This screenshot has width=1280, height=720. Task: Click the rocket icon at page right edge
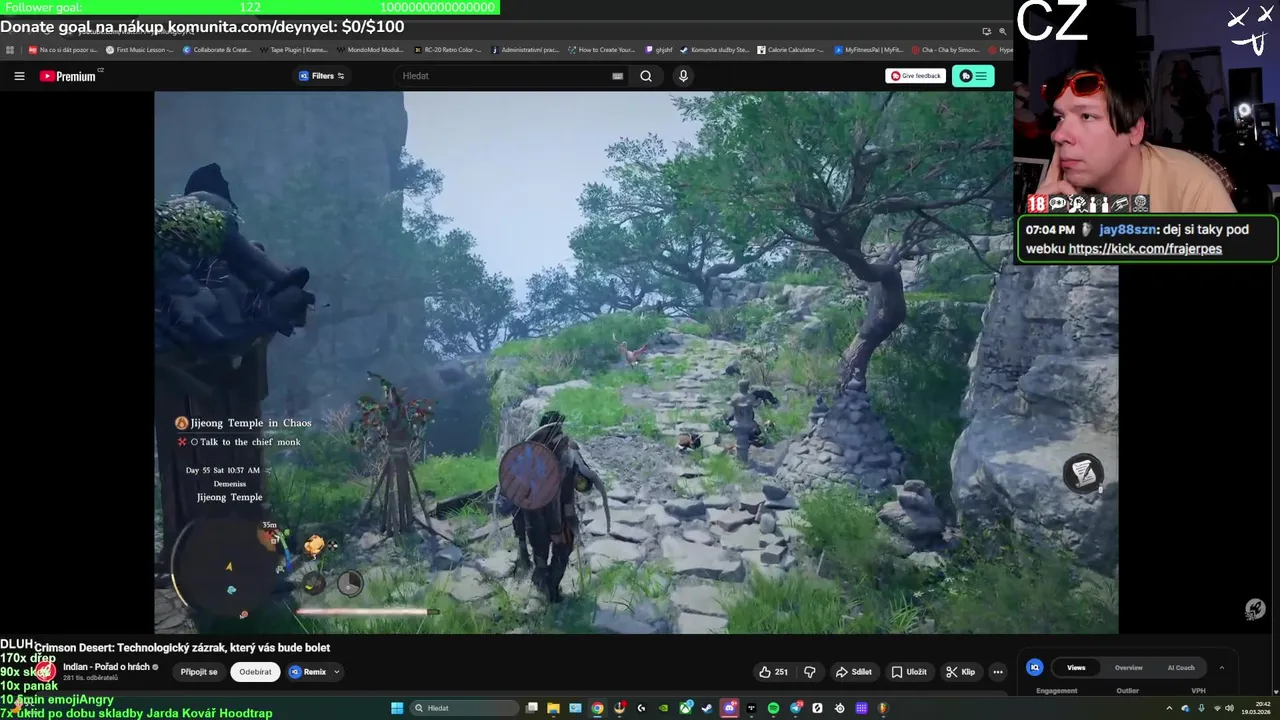[1255, 608]
